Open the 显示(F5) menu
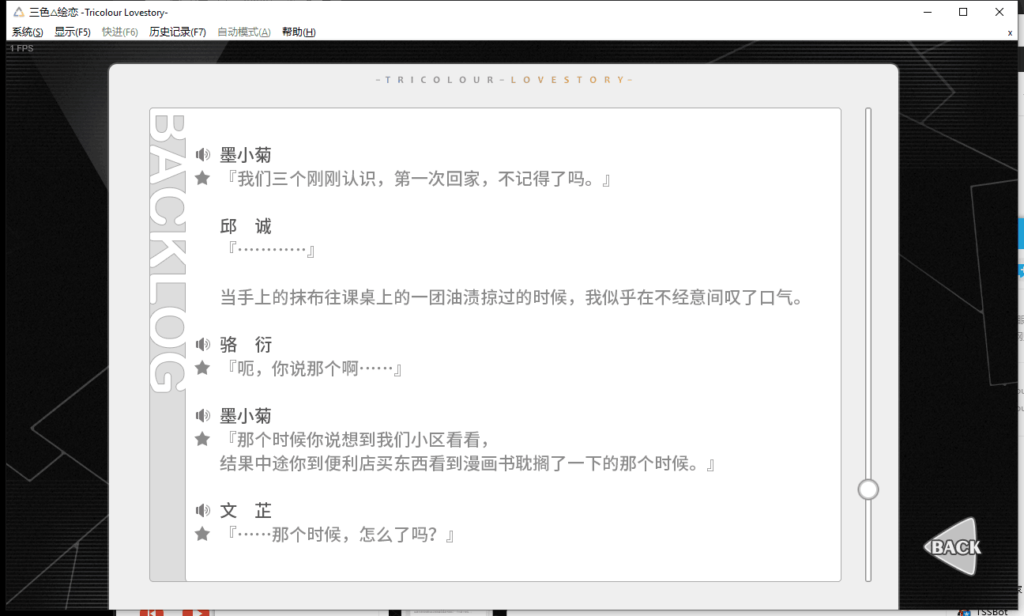 point(72,32)
